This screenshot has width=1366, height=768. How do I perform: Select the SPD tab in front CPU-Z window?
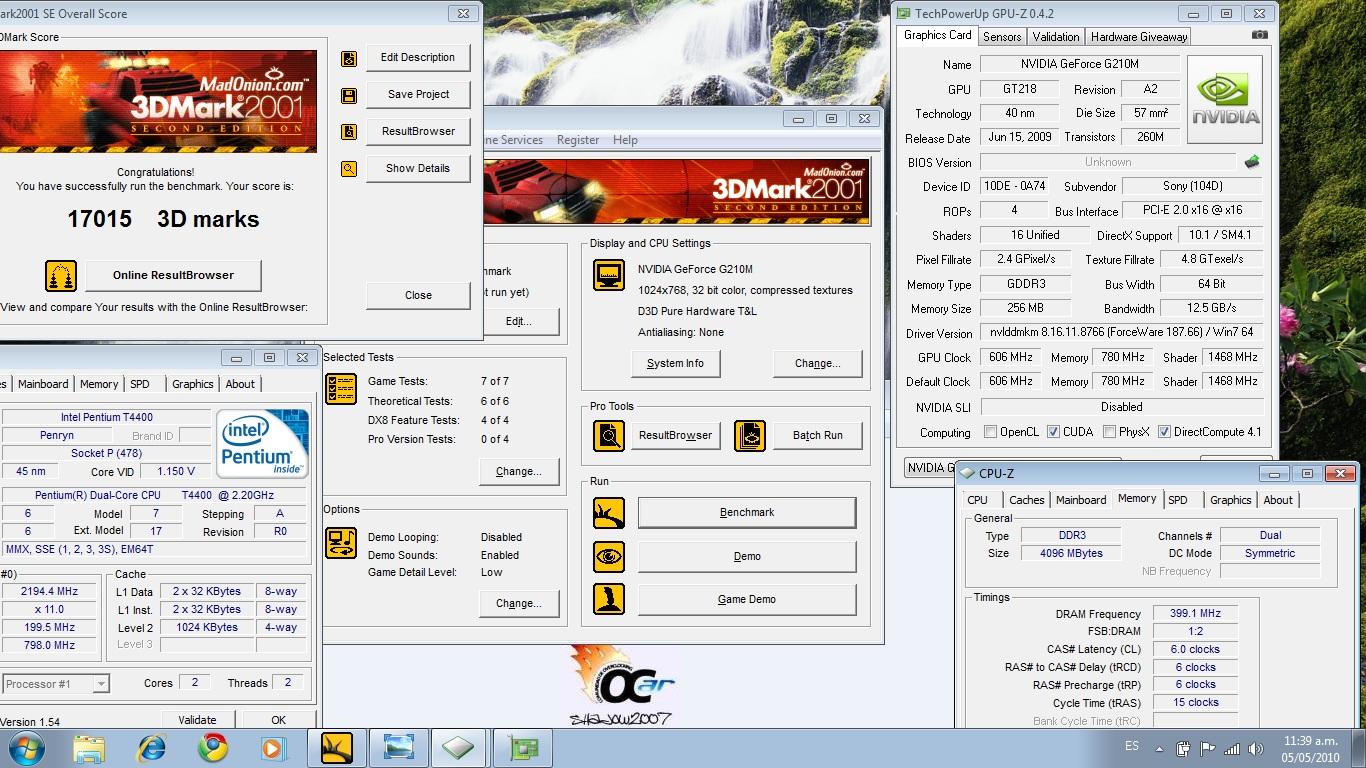coord(1178,500)
